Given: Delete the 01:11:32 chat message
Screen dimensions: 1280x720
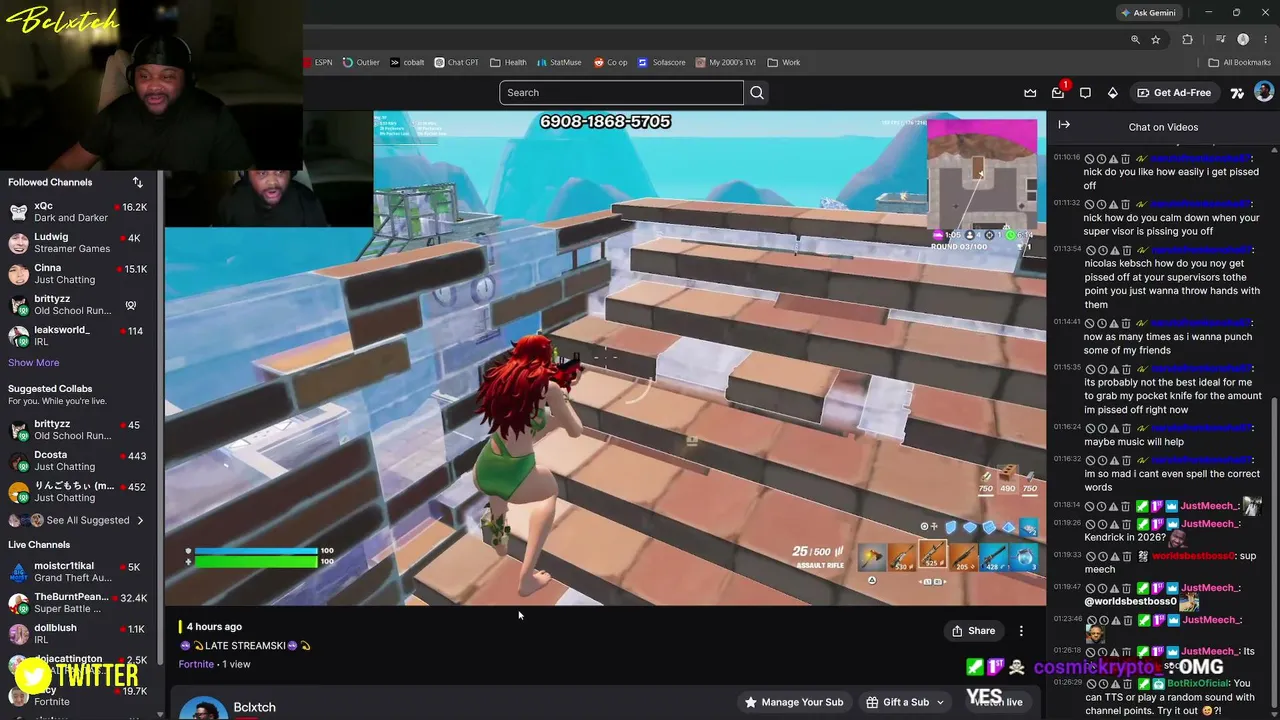Looking at the screenshot, I should point(1125,204).
